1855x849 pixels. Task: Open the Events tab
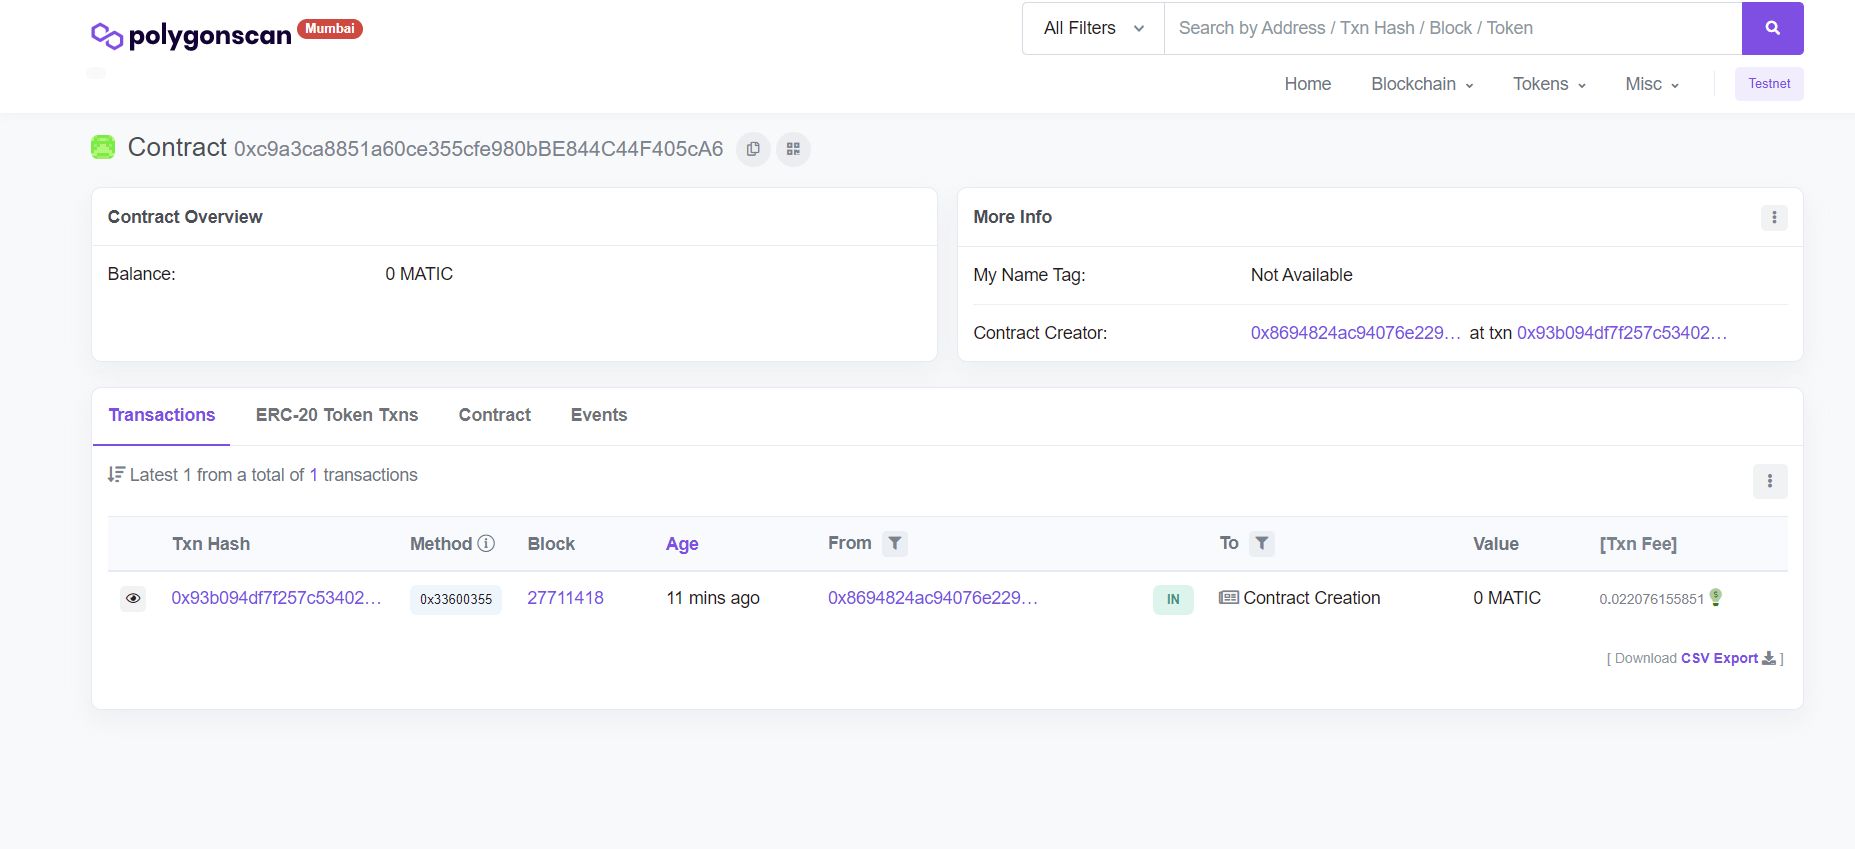click(599, 415)
